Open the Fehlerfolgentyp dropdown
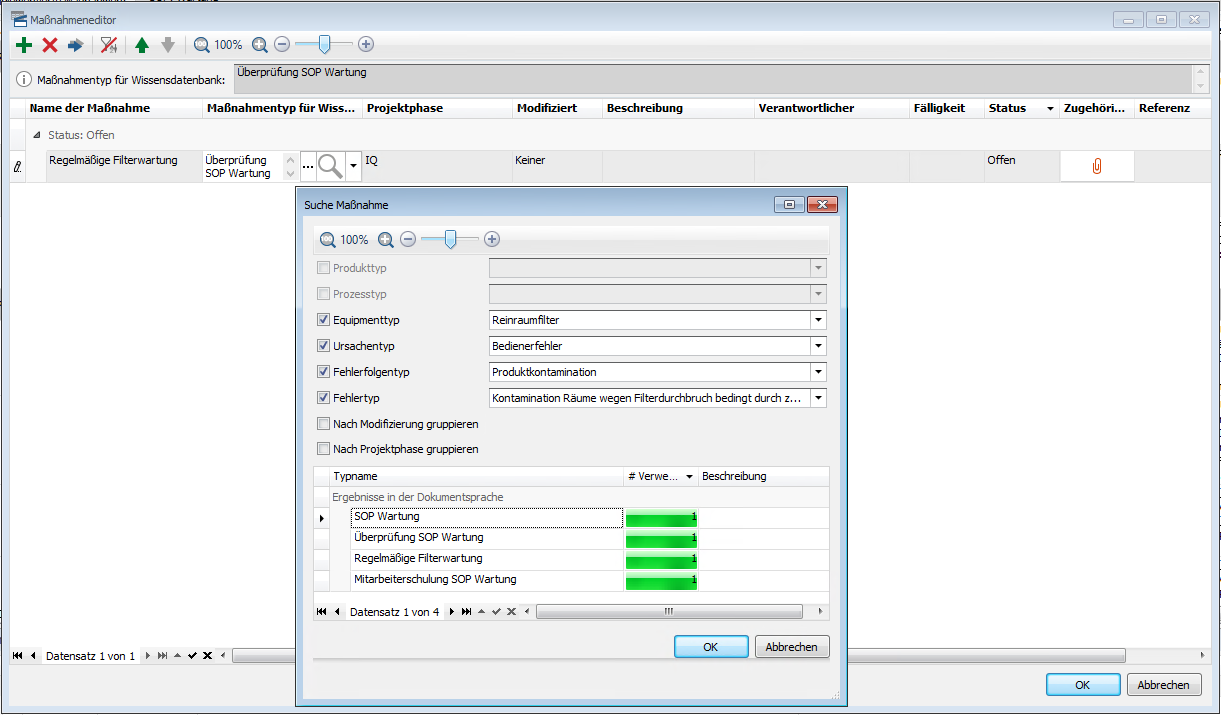The height and width of the screenshot is (715, 1221). point(818,372)
